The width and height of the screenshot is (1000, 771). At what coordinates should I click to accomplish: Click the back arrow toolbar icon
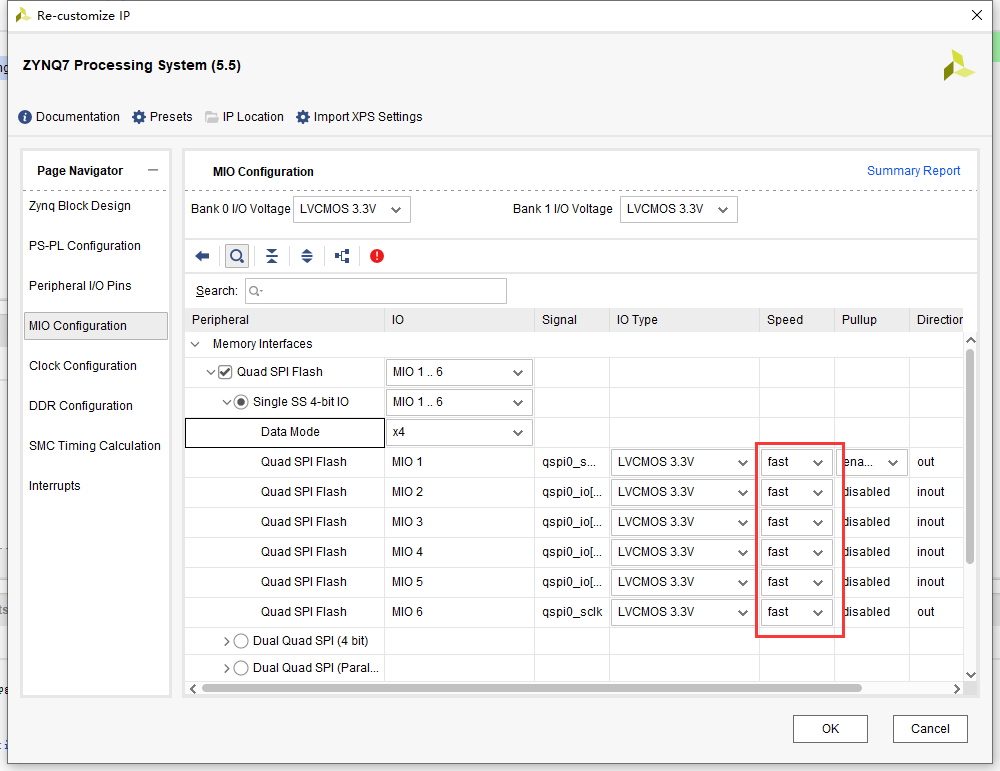(202, 256)
